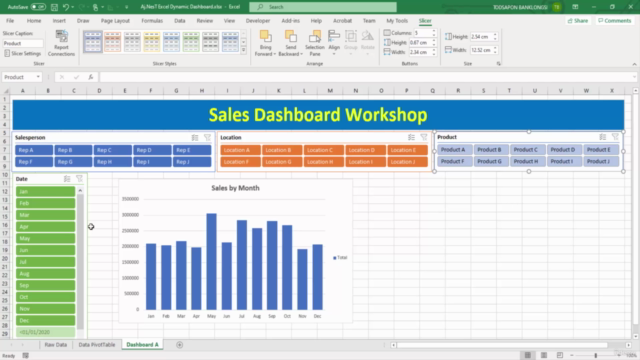Open Send Backward dropdown arrow

point(301,54)
